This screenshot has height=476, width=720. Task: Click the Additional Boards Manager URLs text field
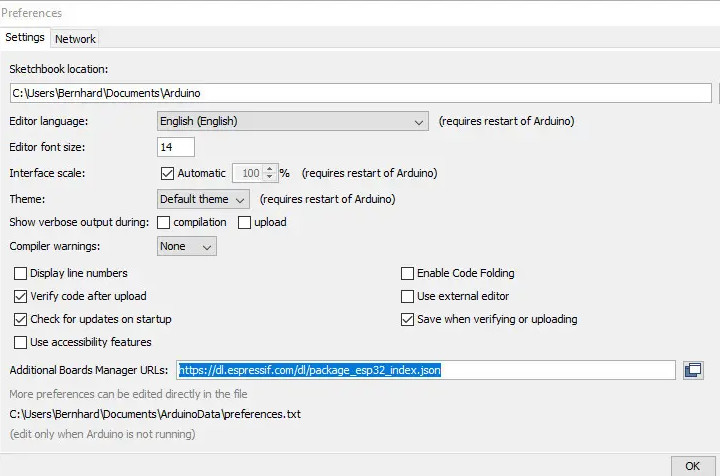click(426, 370)
